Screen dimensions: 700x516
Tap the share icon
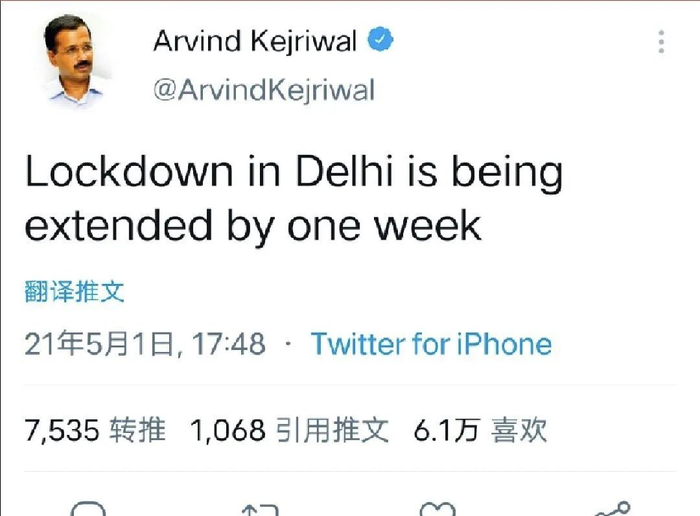610,509
